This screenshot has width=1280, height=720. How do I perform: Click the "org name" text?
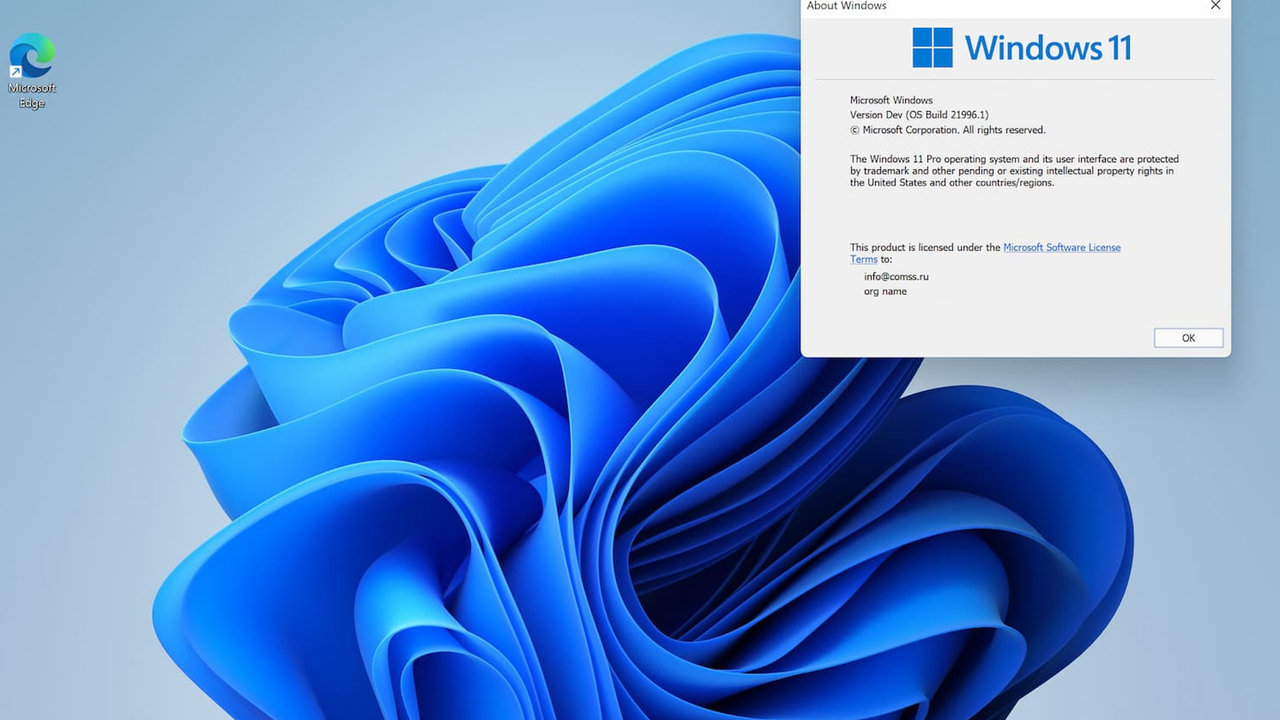click(885, 291)
